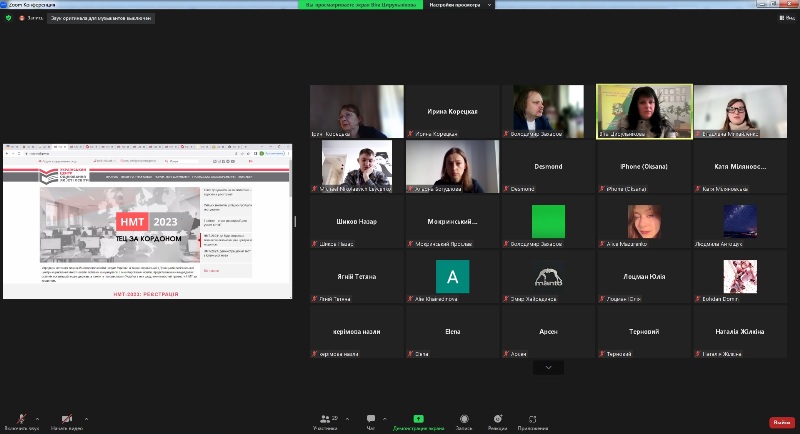Click the Катя Міляновс... participant tile
800x434 pixels.
click(740, 167)
